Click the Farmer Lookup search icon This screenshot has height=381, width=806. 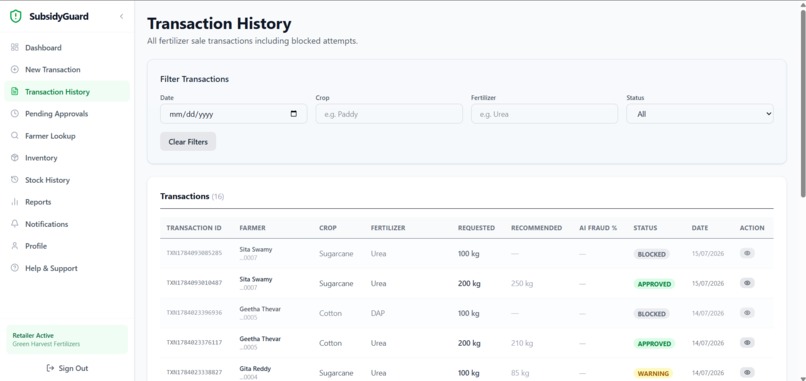click(14, 136)
